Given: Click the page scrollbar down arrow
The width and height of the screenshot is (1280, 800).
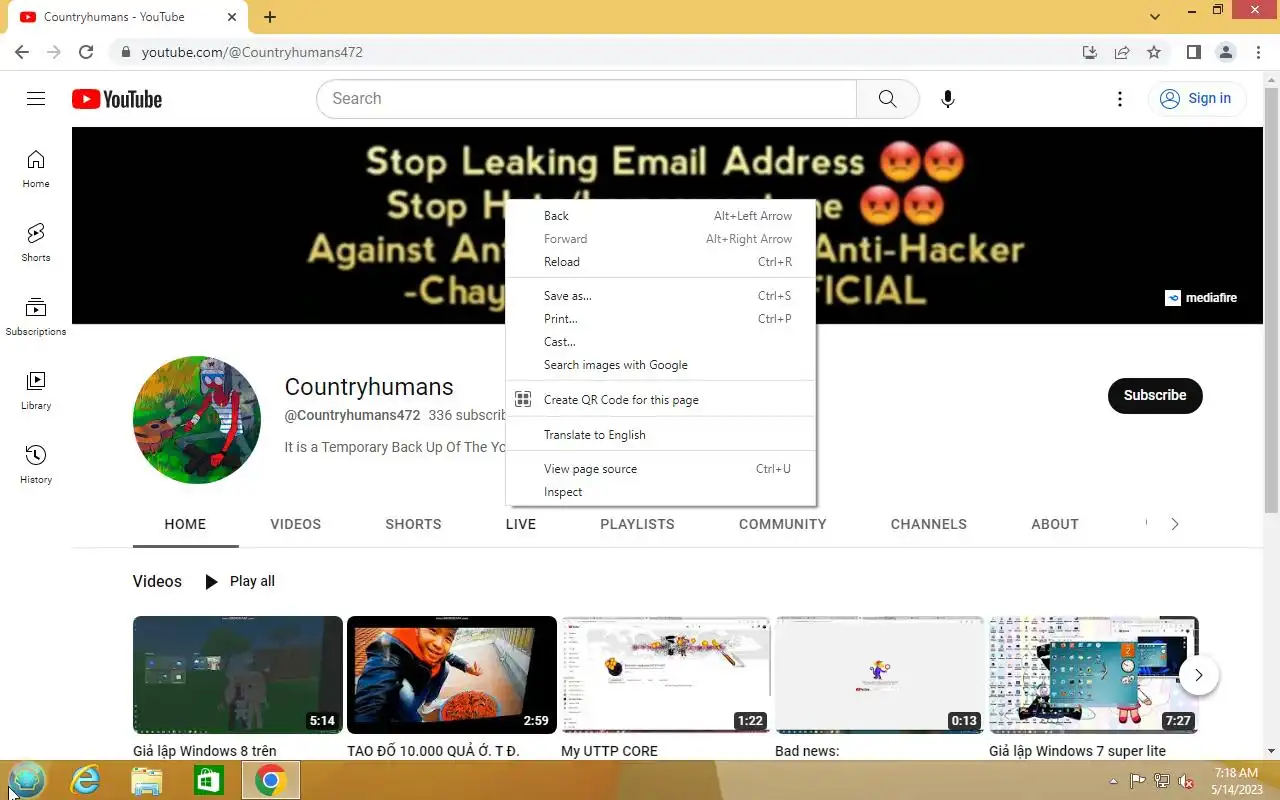Looking at the screenshot, I should tap(1272, 751).
